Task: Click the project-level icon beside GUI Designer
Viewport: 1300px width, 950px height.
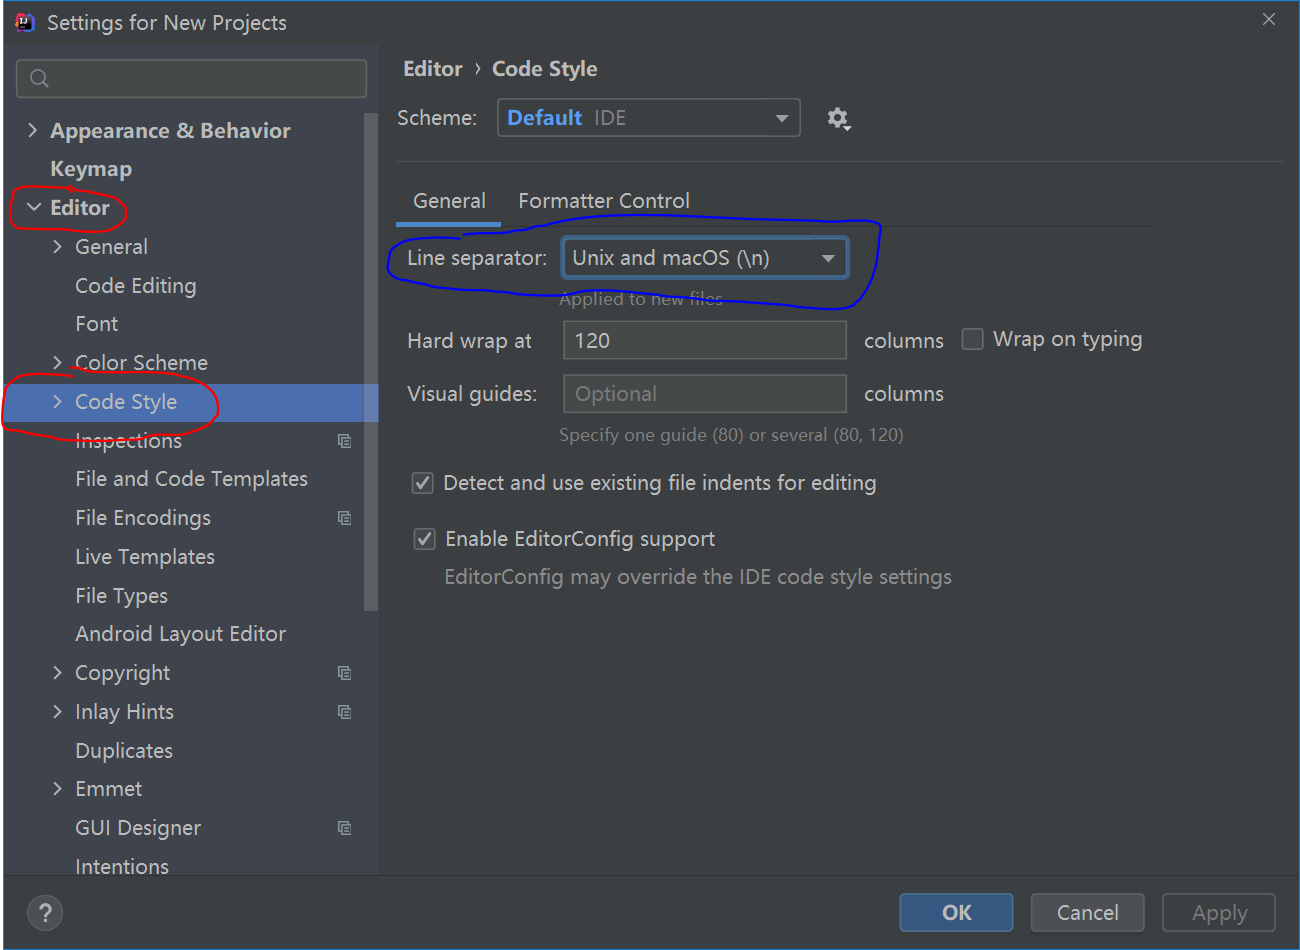Action: pyautogui.click(x=344, y=828)
